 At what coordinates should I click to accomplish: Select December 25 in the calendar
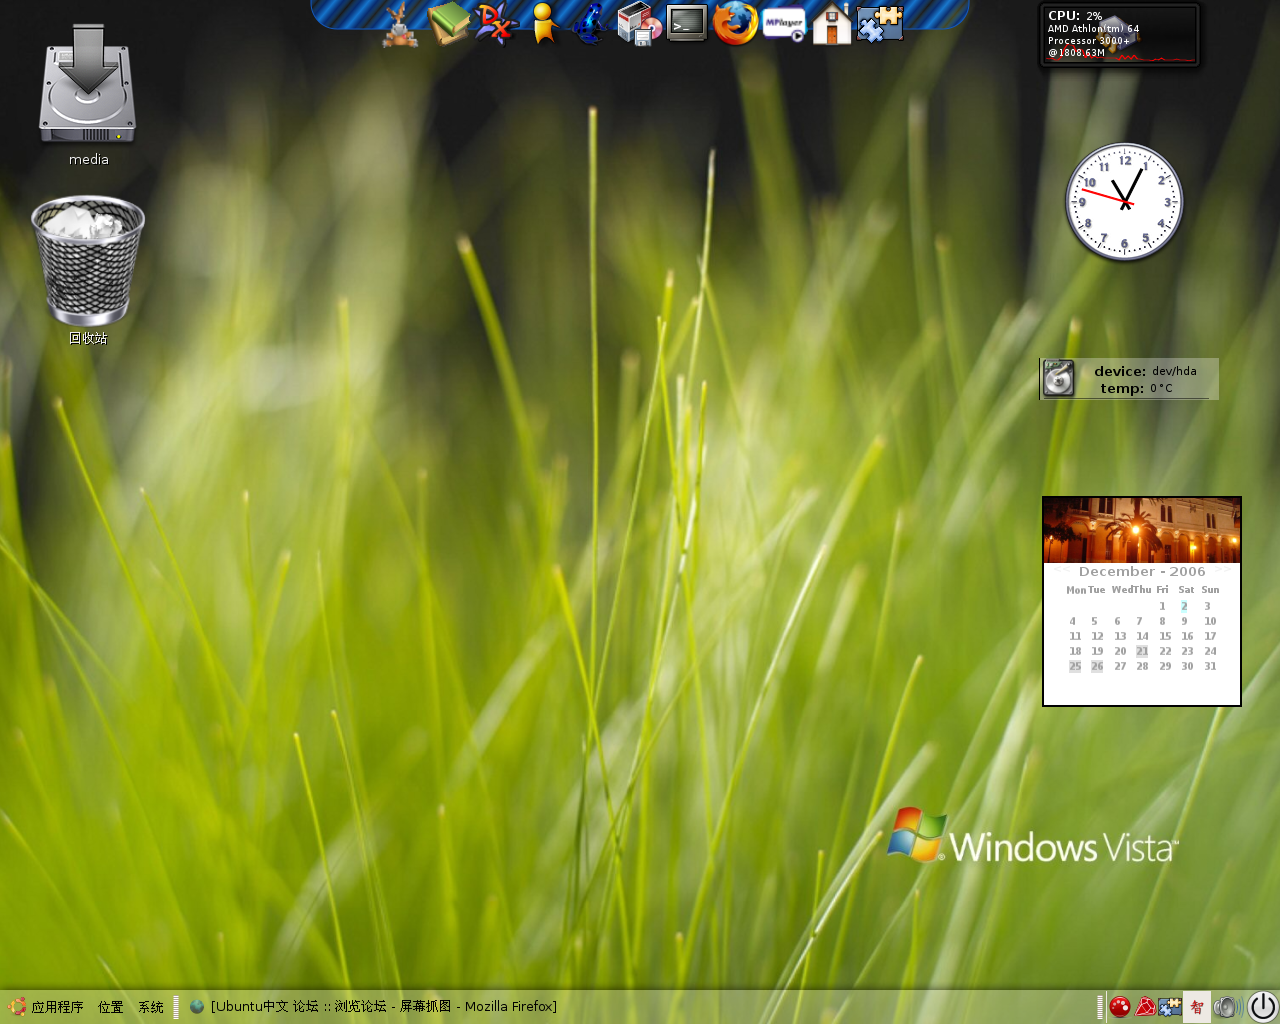click(1075, 666)
